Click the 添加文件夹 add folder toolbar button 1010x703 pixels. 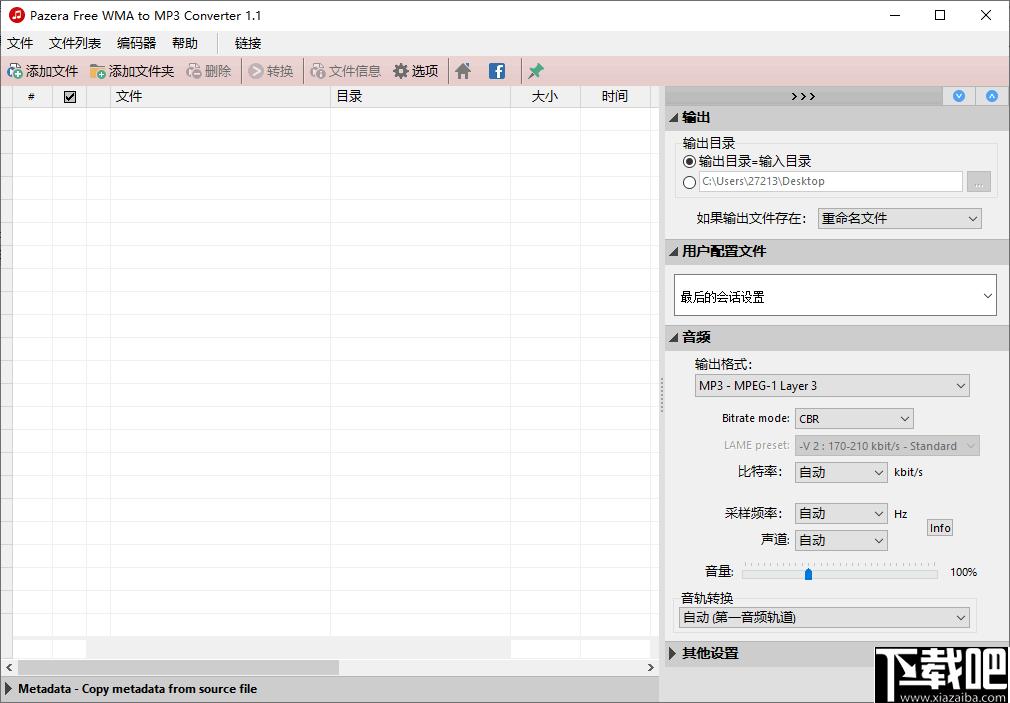pyautogui.click(x=132, y=71)
